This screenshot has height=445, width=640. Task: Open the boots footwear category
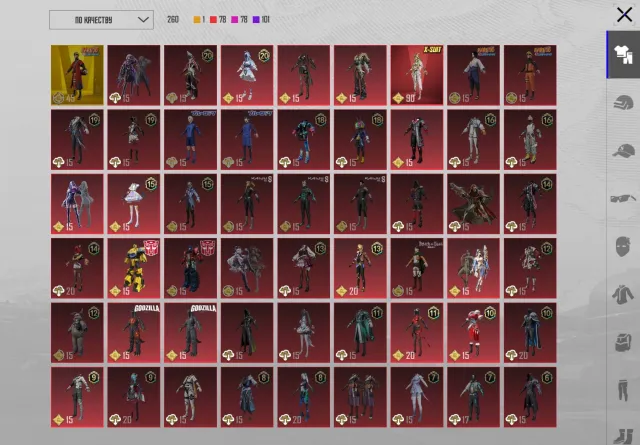[x=623, y=436]
